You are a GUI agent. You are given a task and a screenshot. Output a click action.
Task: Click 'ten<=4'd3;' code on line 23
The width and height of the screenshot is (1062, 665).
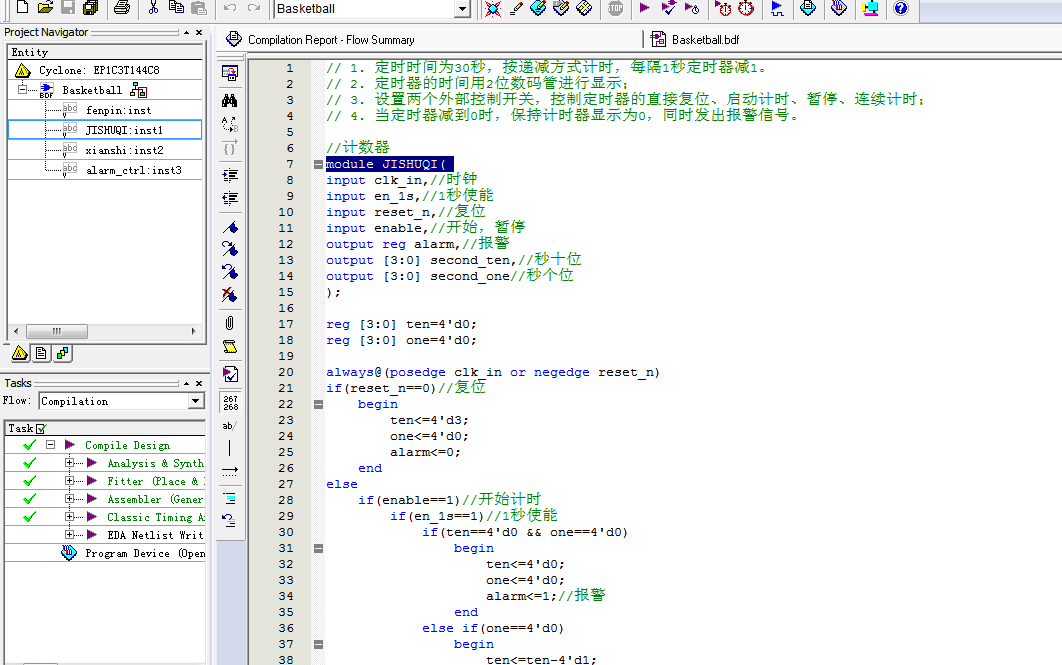point(429,421)
